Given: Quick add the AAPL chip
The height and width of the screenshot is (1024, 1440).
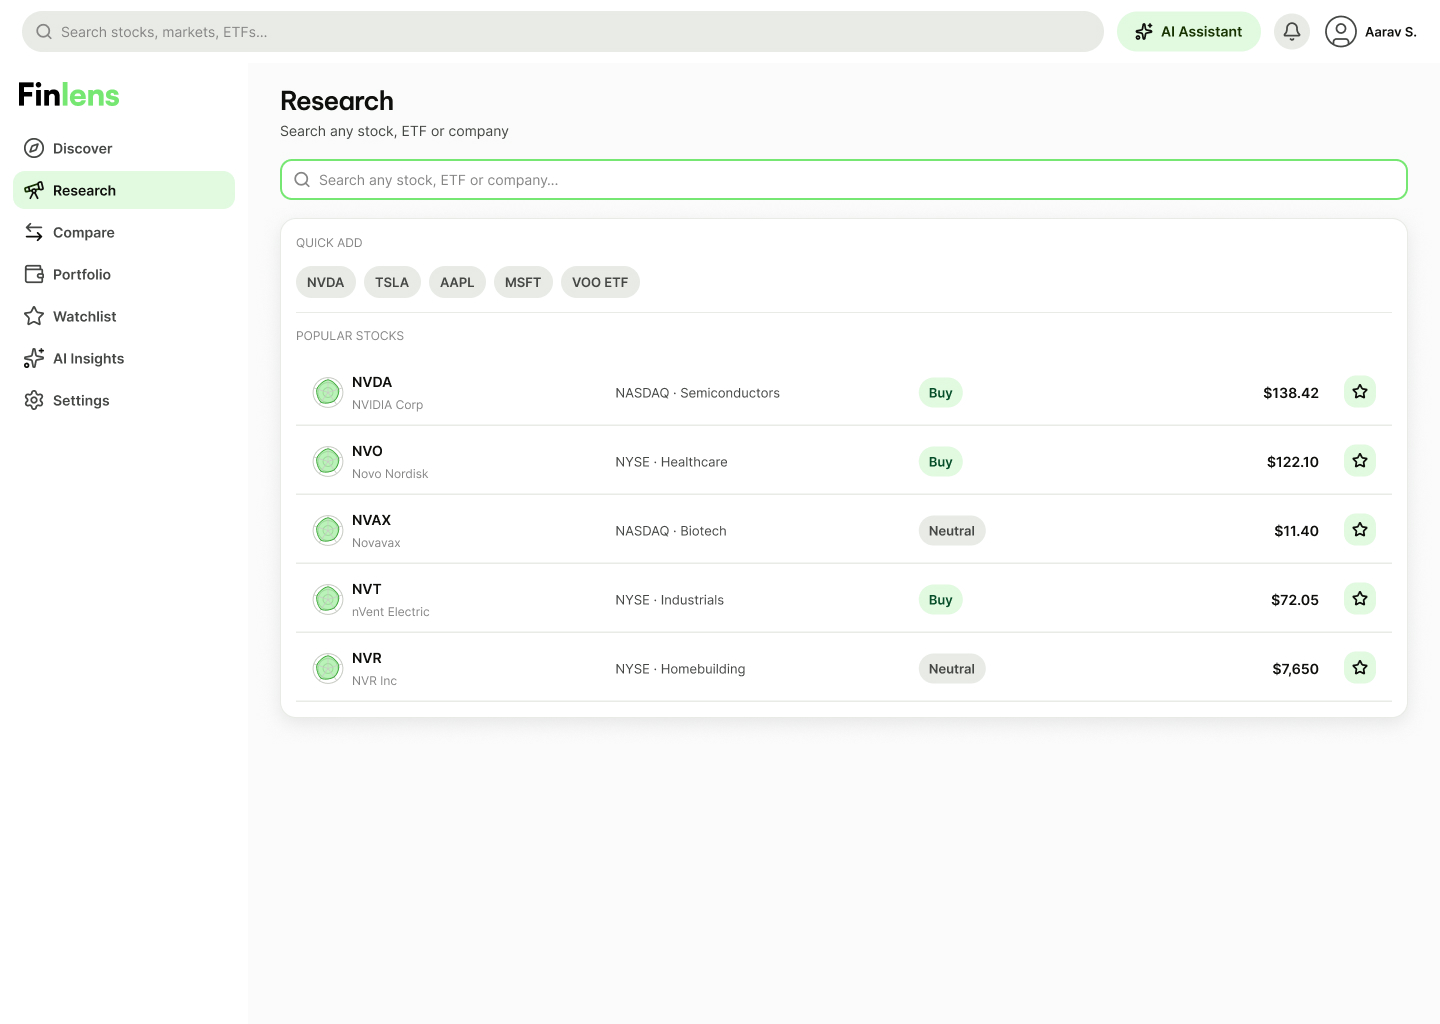Looking at the screenshot, I should [457, 282].
